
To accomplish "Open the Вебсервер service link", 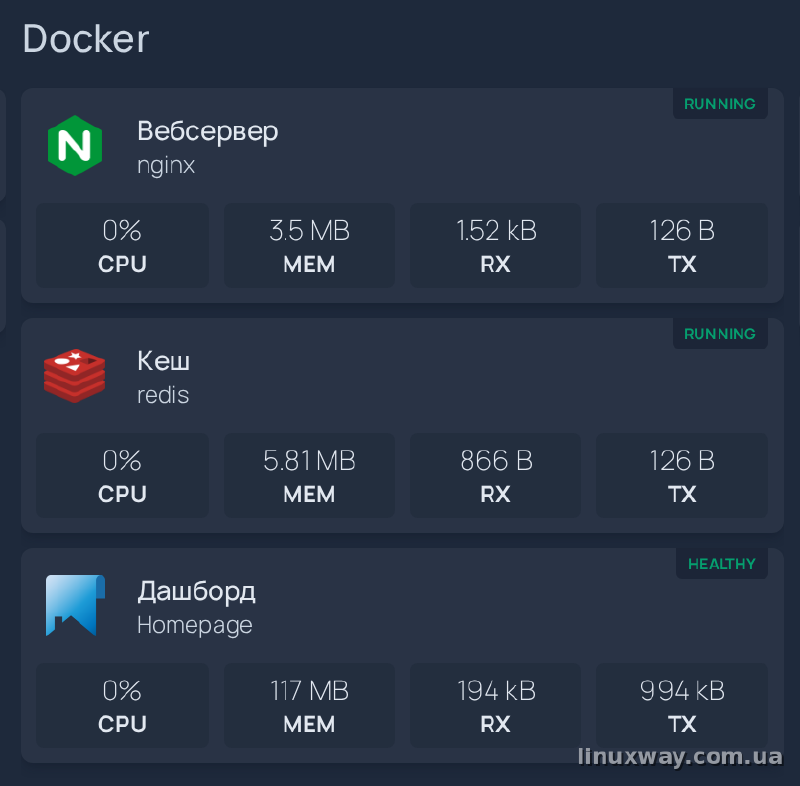I will click(x=208, y=131).
